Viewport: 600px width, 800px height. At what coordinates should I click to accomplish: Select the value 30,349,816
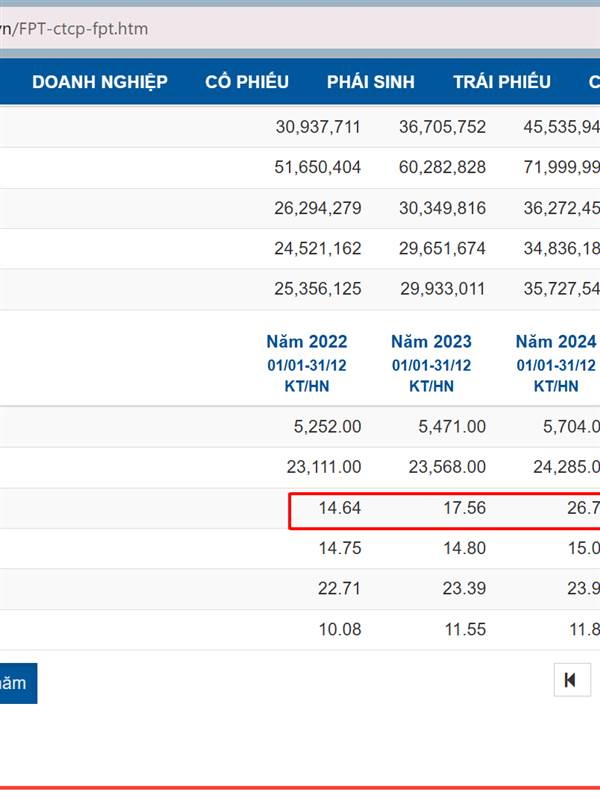click(442, 208)
